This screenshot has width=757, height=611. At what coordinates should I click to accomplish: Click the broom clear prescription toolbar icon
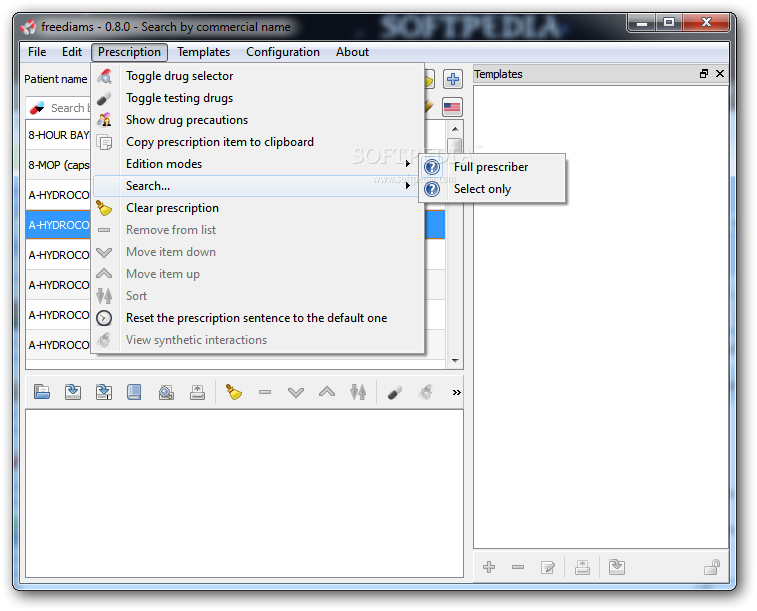pos(234,392)
